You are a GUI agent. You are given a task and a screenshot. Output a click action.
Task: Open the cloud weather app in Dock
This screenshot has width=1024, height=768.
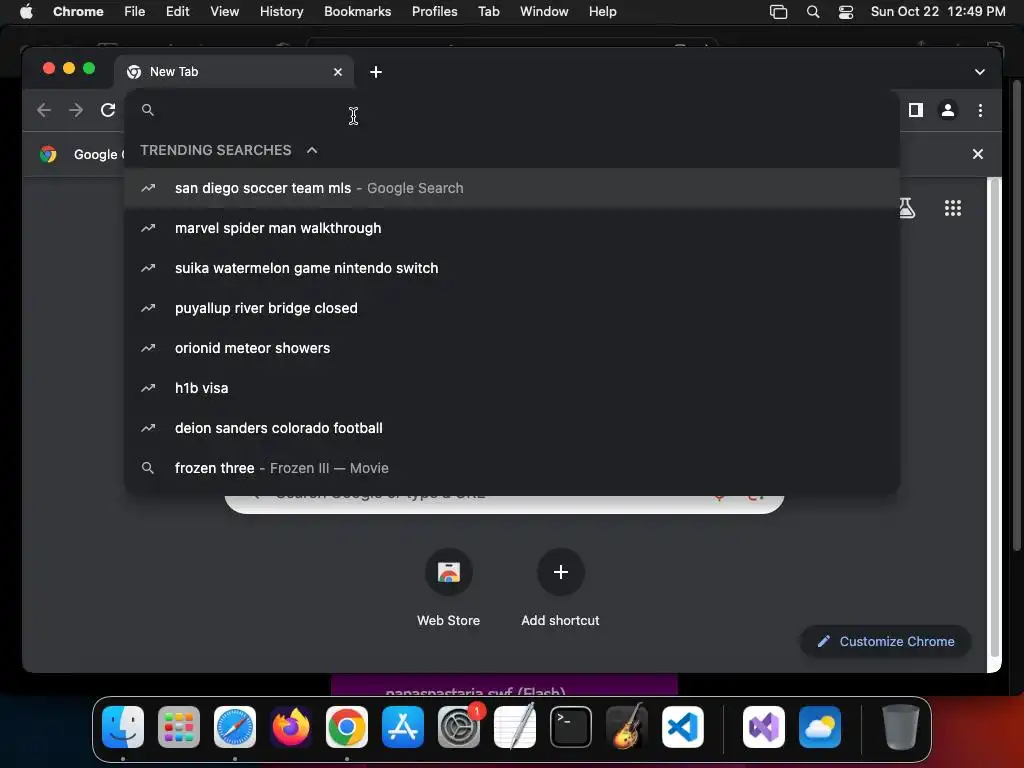coord(820,726)
